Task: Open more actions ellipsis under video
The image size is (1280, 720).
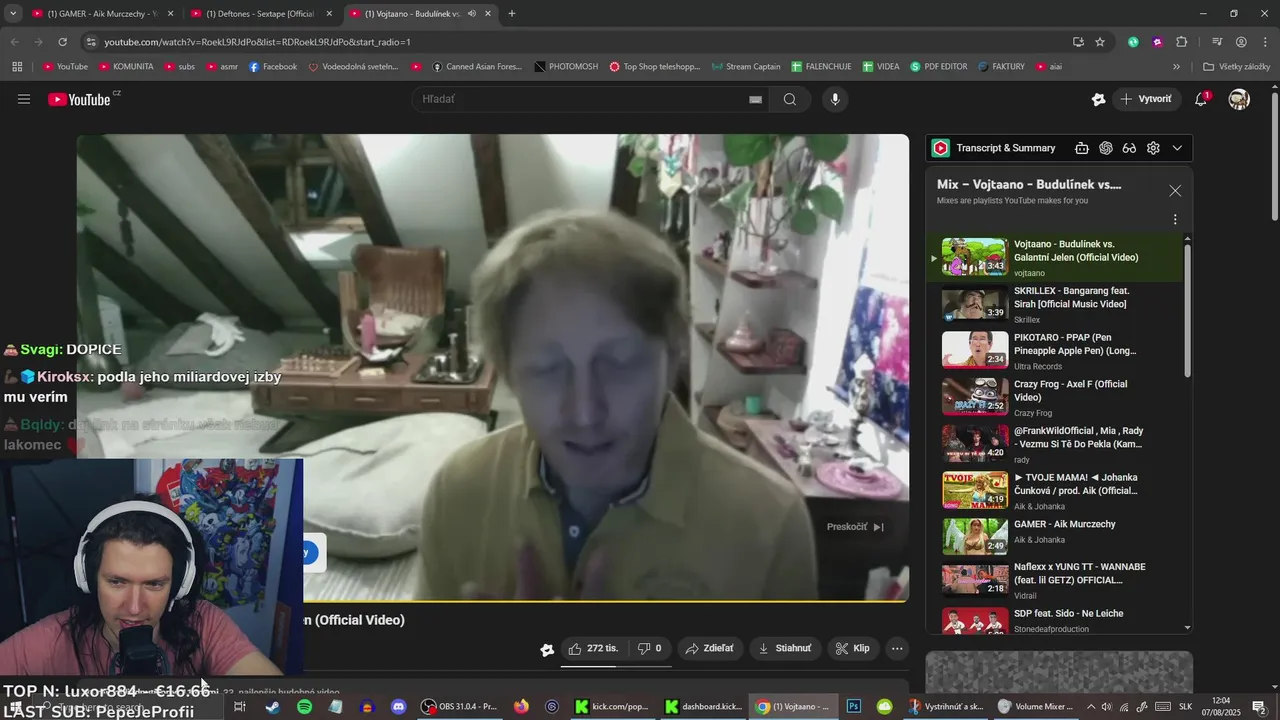Action: pos(897,648)
